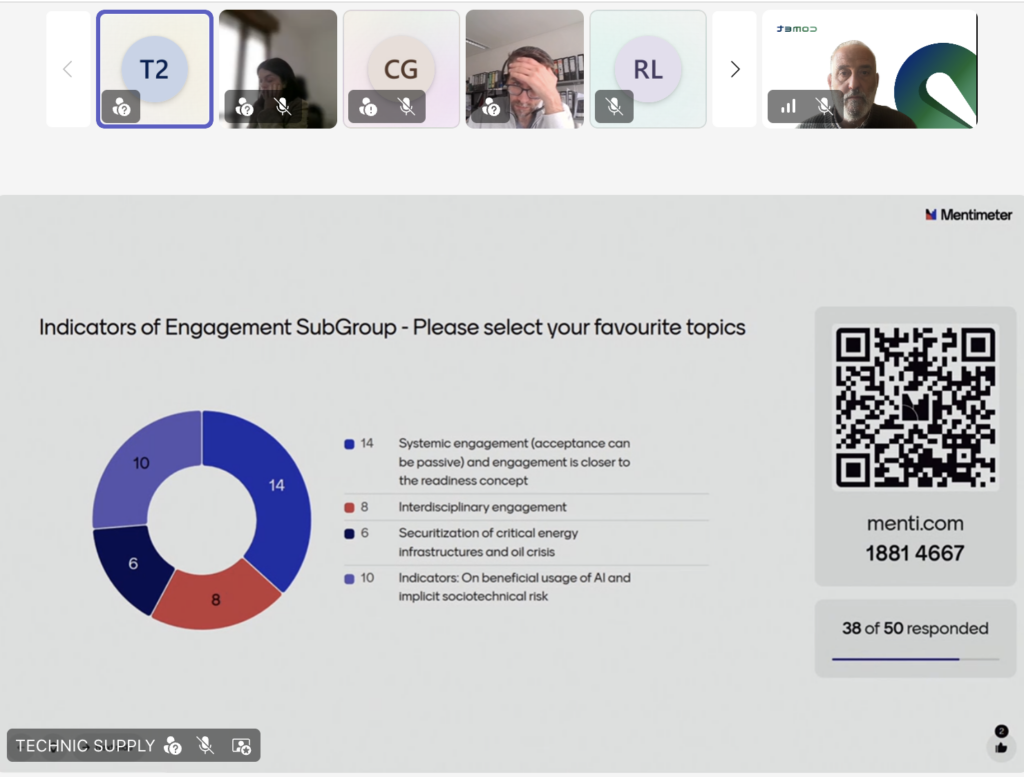This screenshot has height=777, width=1024.
Task: Click the participant warning icon on CG tile
Action: [368, 107]
